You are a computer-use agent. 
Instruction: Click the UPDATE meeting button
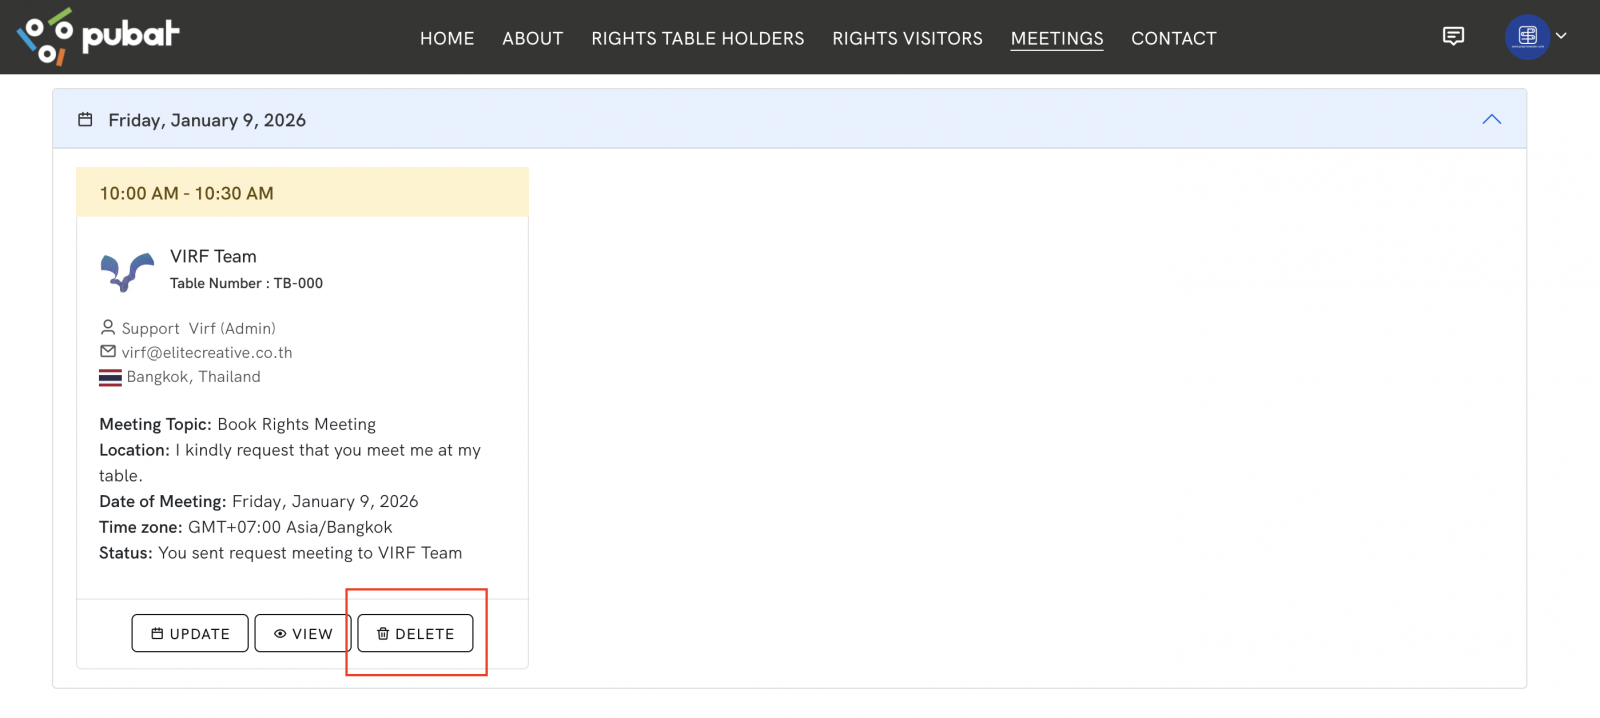[x=190, y=633]
